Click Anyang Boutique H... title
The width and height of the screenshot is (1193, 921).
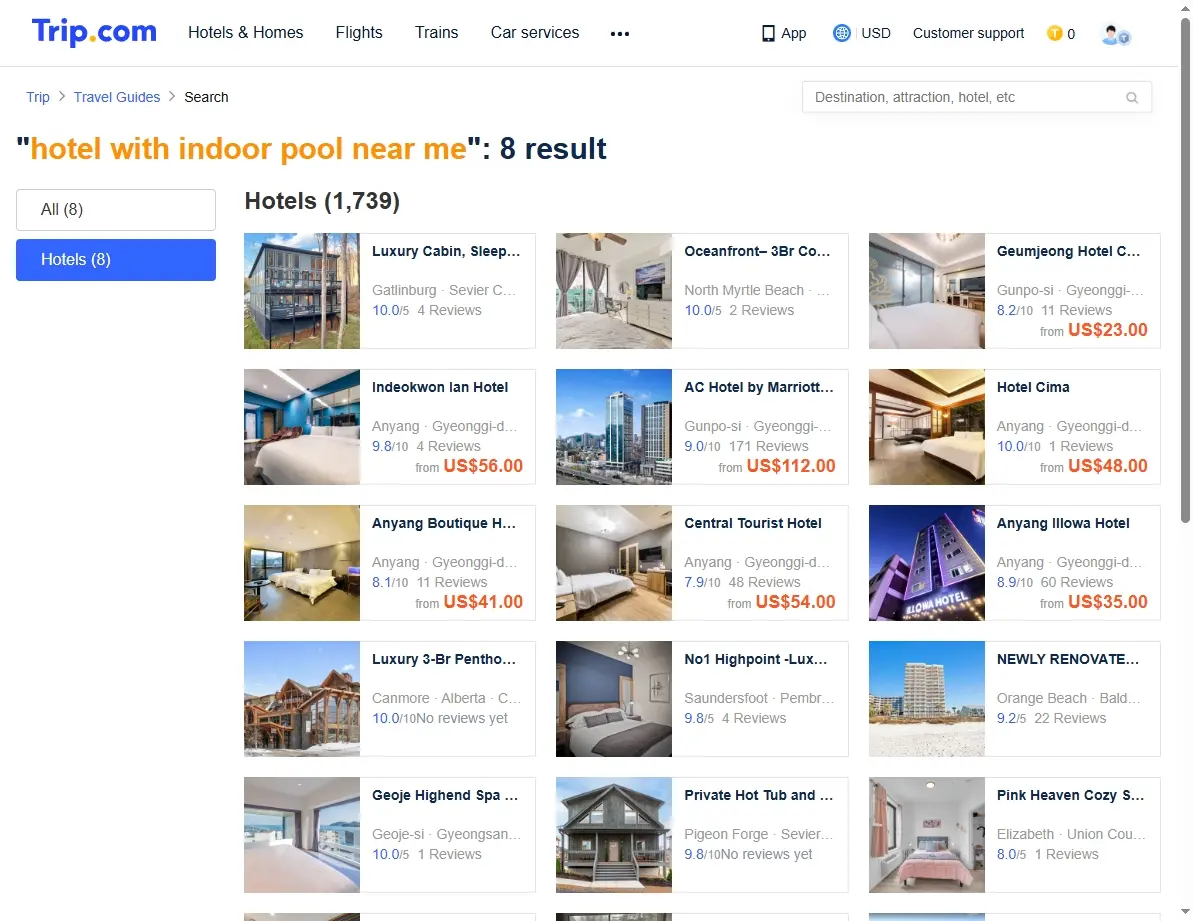click(444, 524)
